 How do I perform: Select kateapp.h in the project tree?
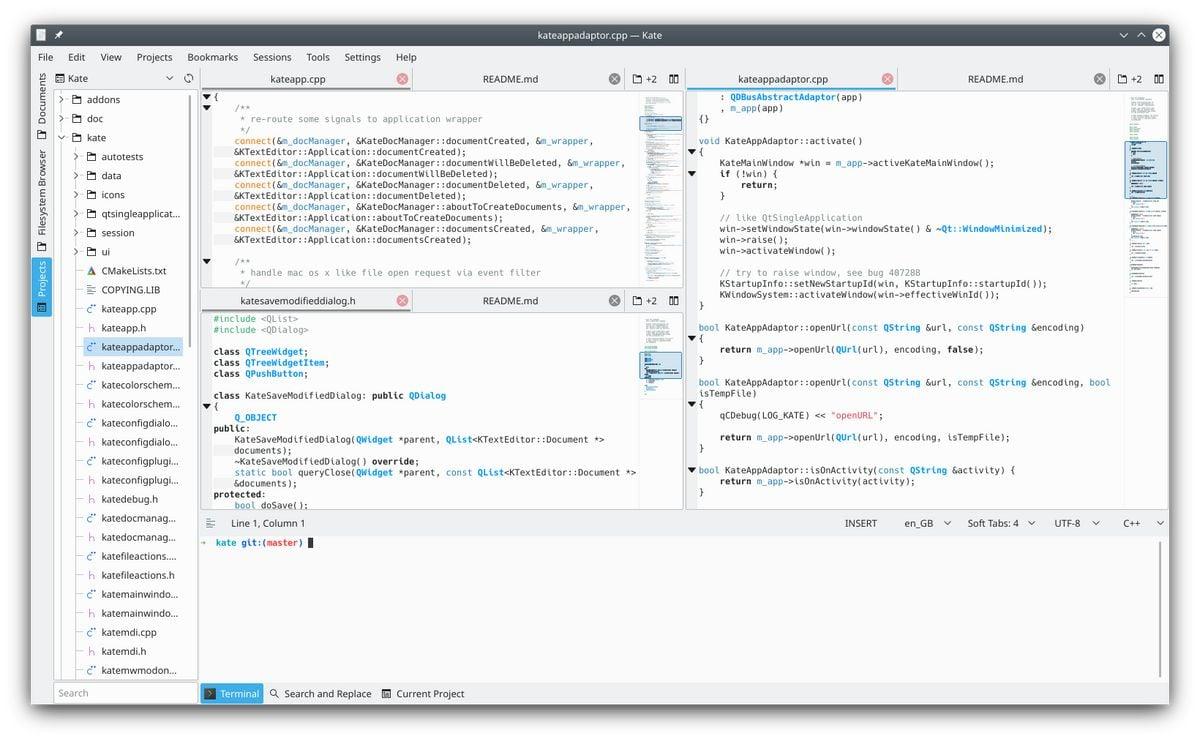[x=124, y=328]
